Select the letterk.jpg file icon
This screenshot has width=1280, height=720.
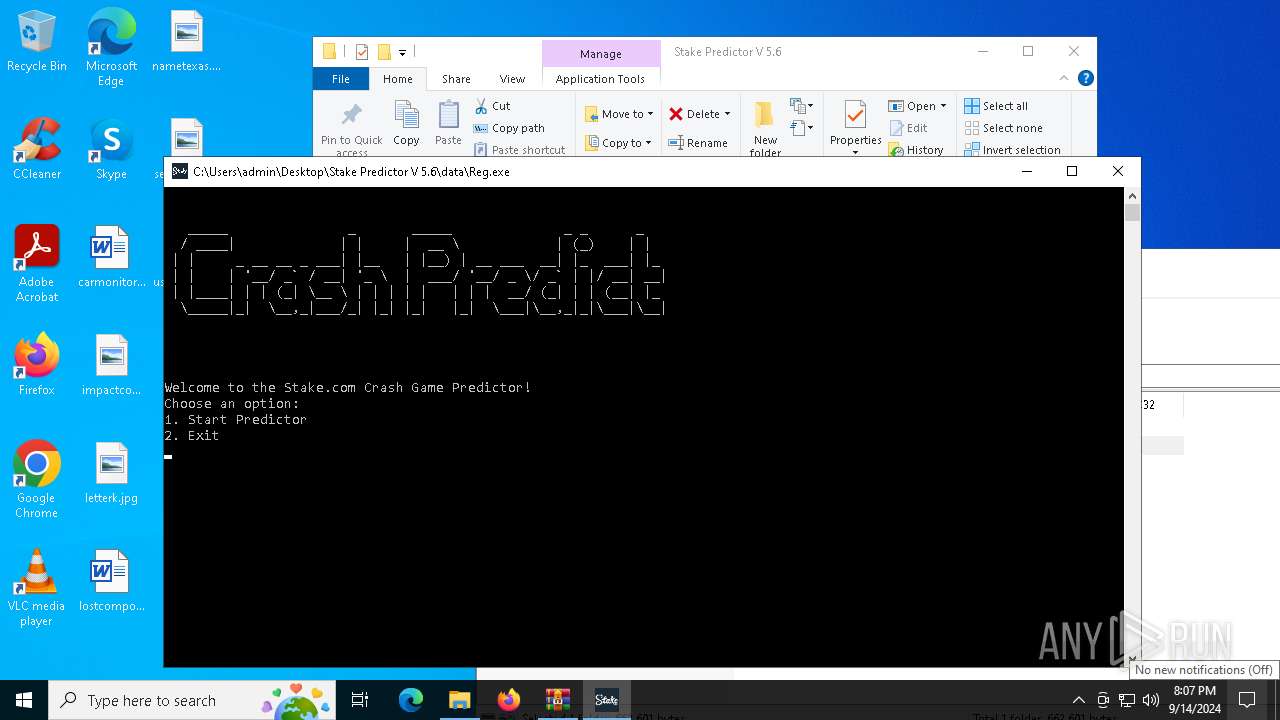(111, 474)
